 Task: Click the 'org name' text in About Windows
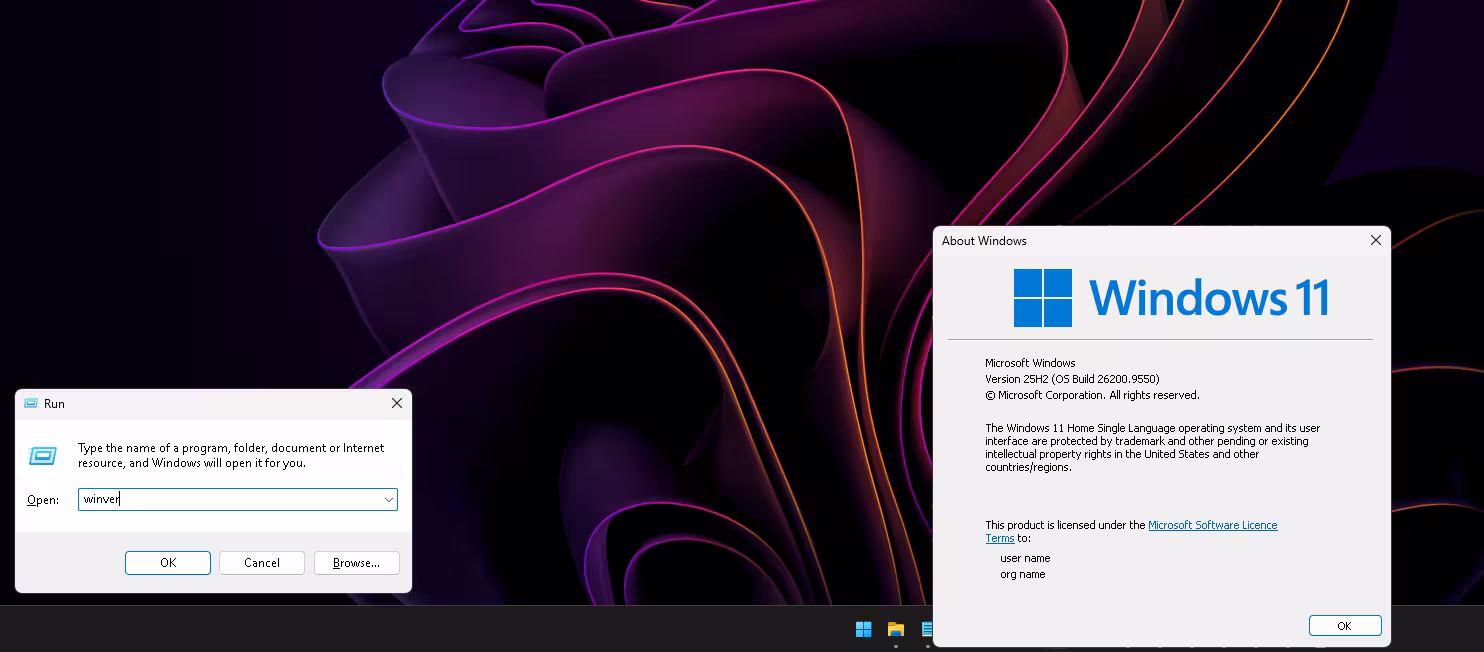coord(1023,574)
